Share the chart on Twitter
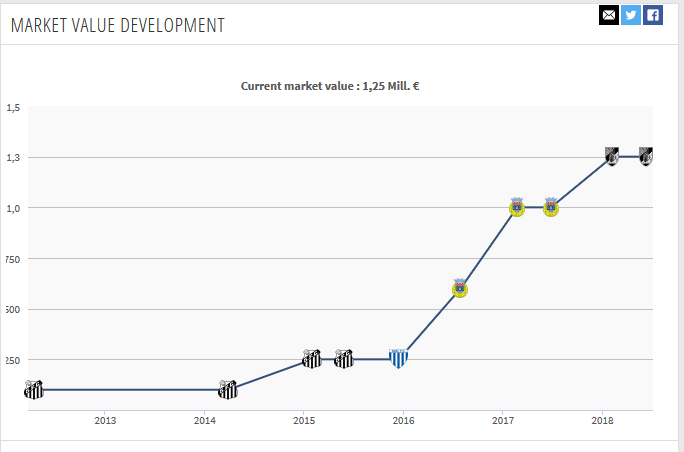Viewport: 684px width, 452px height. [631, 14]
